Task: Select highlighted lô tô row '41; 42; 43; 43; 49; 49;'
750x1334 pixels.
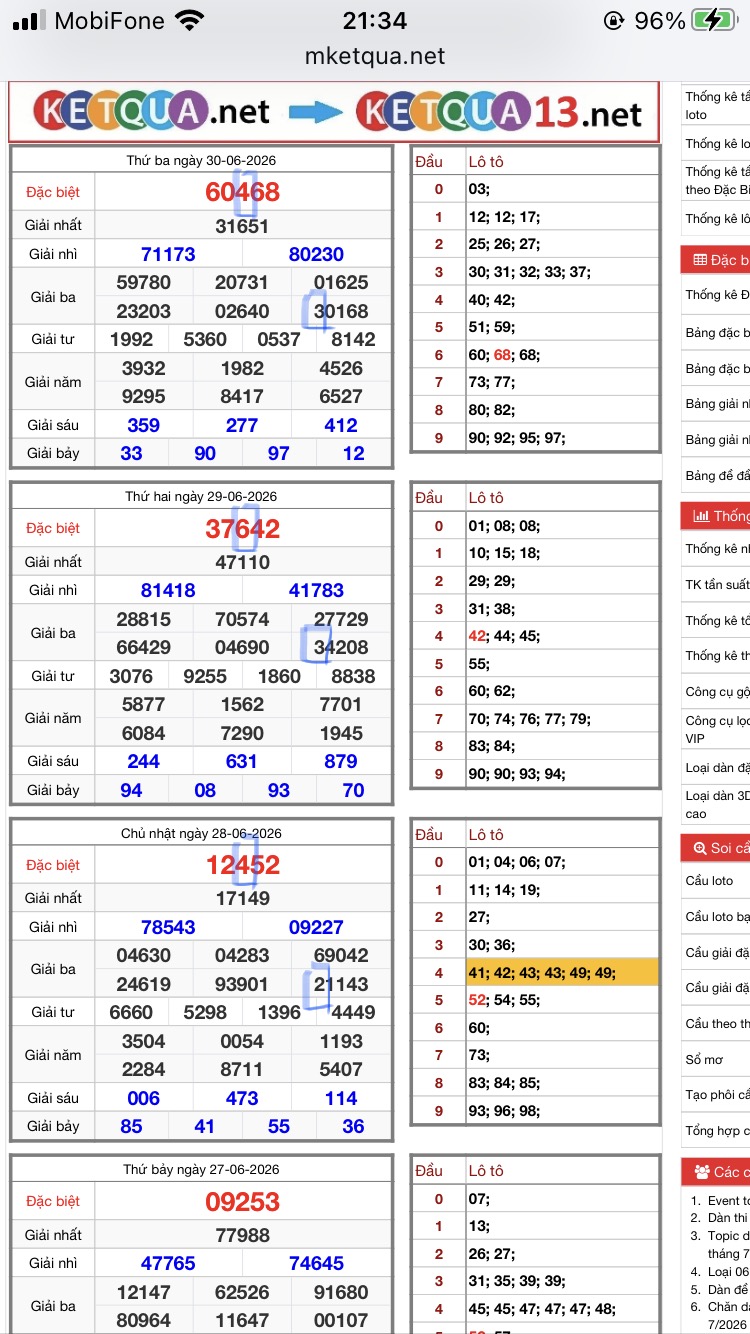Action: pos(562,972)
